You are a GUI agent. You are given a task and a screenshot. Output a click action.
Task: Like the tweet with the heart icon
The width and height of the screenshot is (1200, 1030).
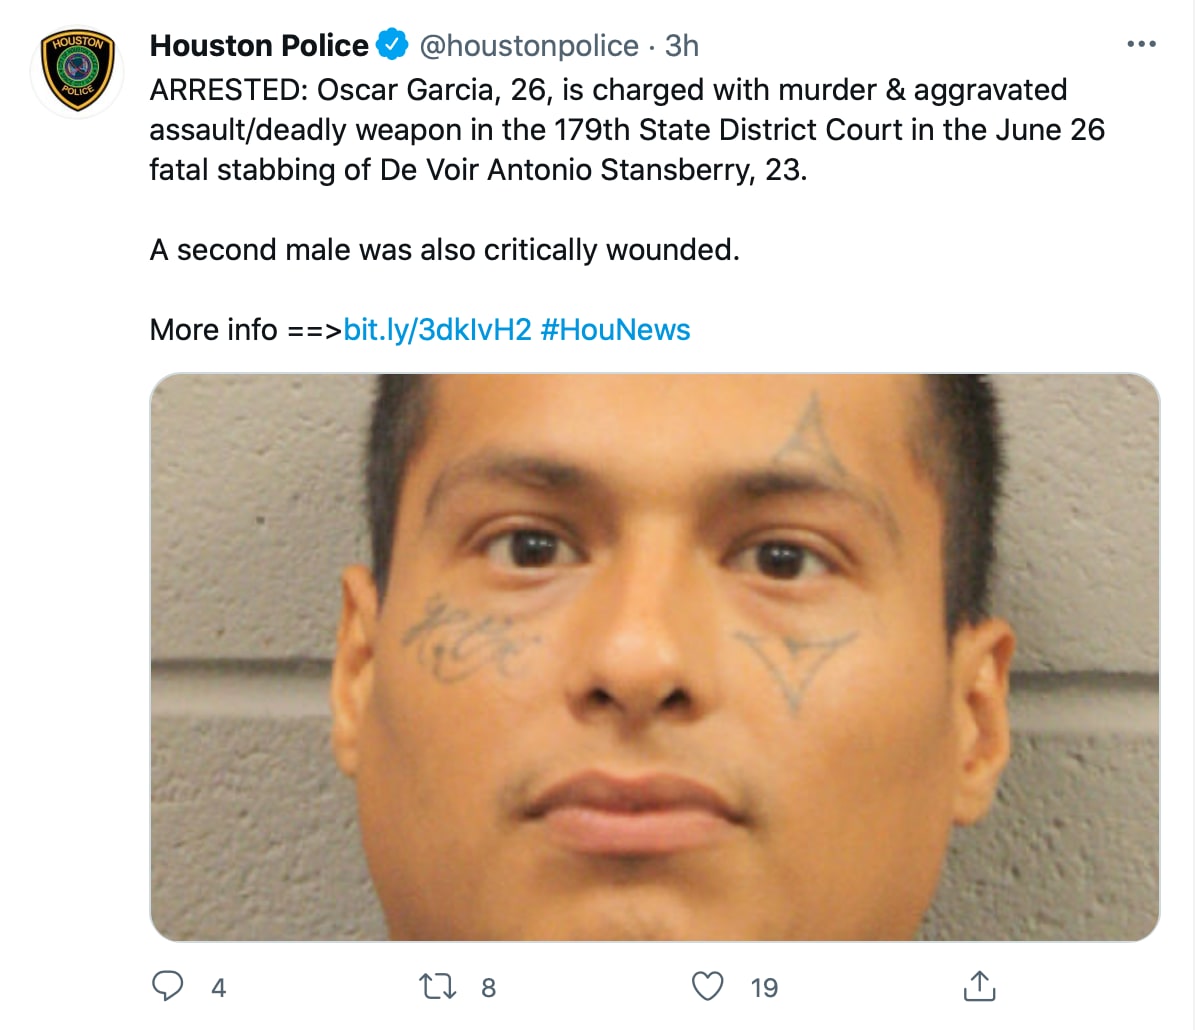point(708,987)
